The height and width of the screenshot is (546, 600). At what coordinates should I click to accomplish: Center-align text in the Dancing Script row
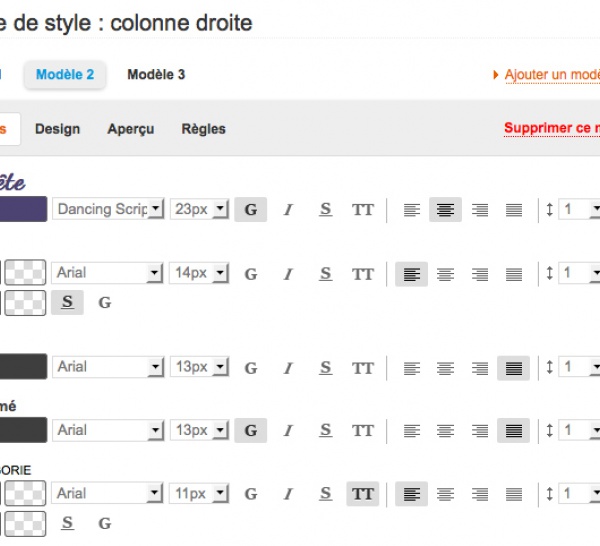(445, 210)
